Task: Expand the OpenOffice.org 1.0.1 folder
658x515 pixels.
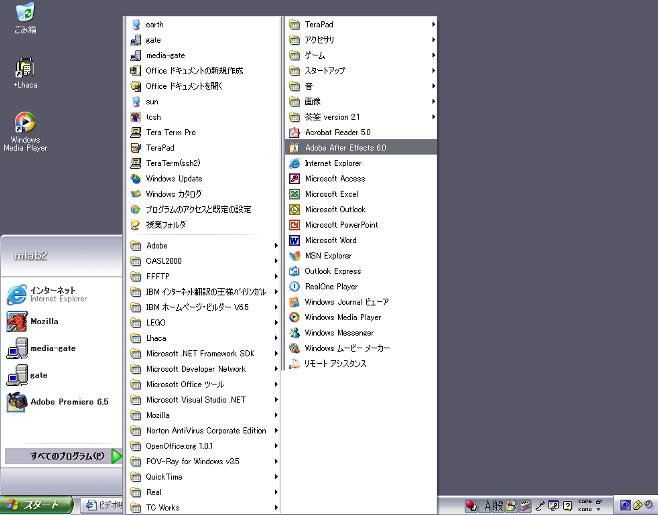Action: tap(204, 446)
